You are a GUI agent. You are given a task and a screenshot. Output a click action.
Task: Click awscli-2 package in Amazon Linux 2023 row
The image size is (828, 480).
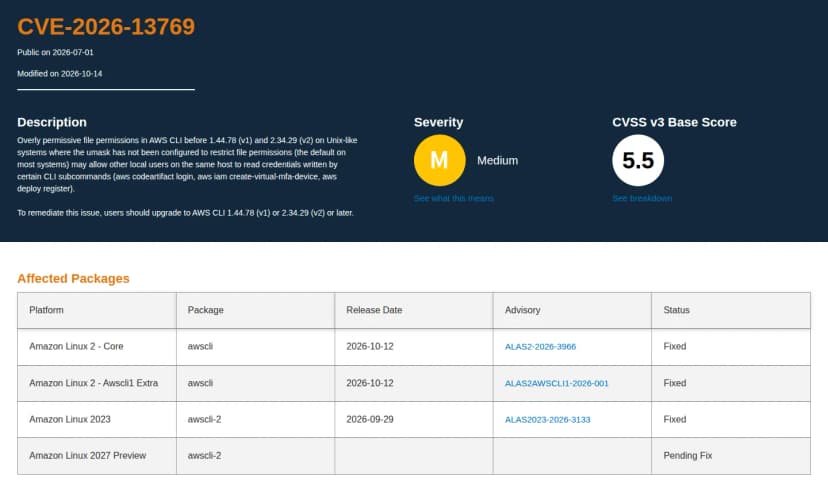[x=204, y=419]
